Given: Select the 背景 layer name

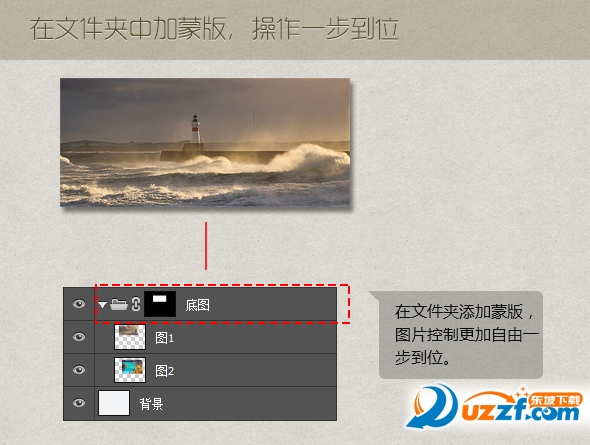Looking at the screenshot, I should point(151,404).
